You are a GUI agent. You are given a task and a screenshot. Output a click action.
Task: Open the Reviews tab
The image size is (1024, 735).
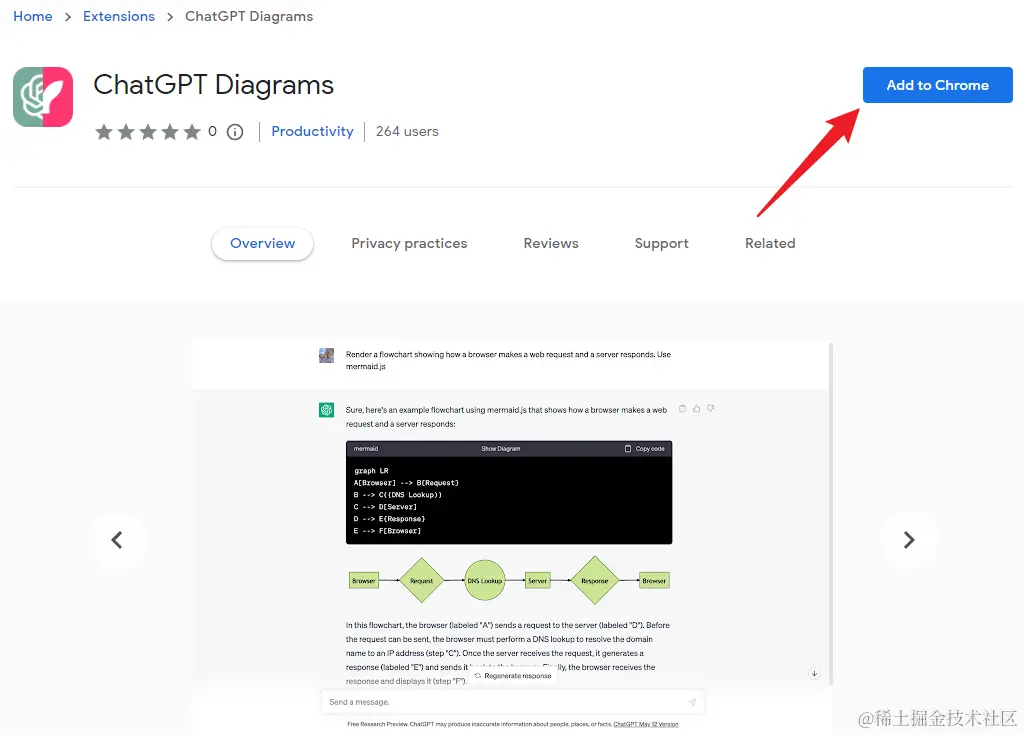[551, 243]
